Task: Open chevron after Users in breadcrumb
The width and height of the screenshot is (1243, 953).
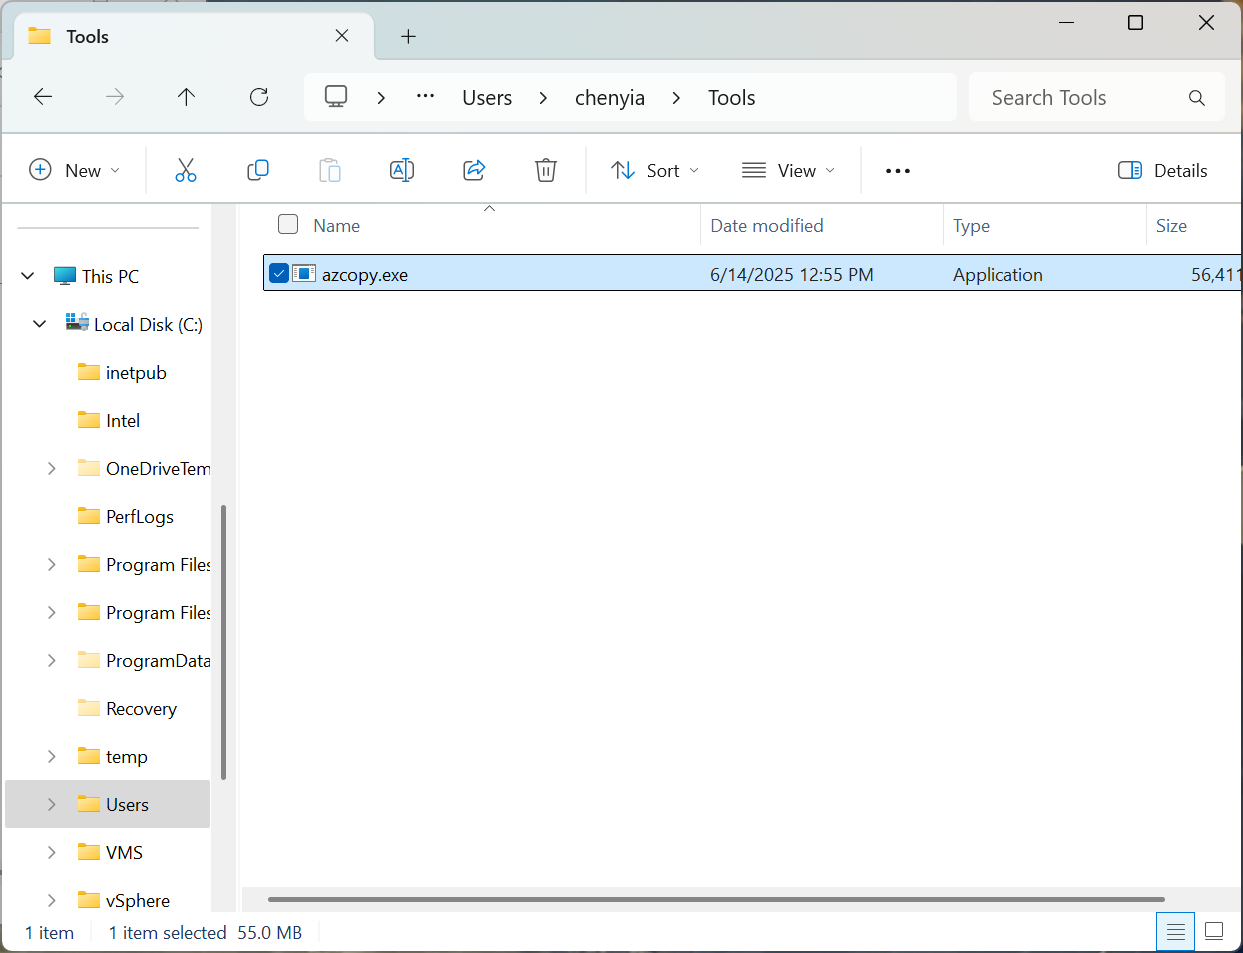Action: pyautogui.click(x=543, y=97)
